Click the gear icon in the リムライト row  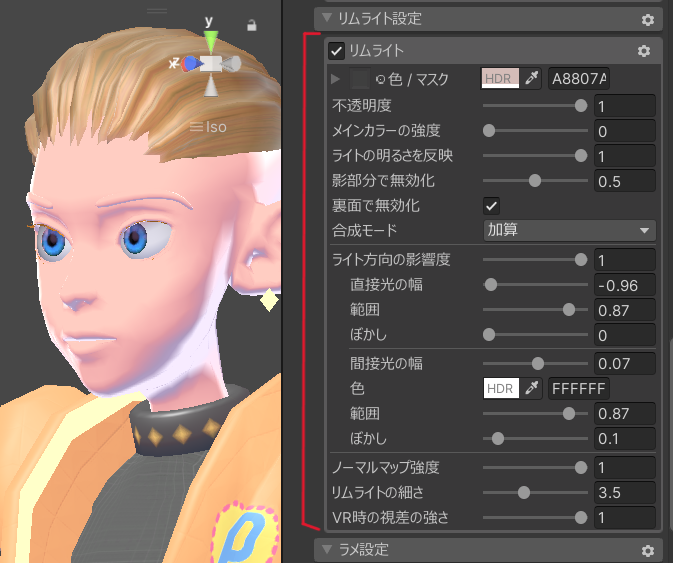(x=644, y=50)
